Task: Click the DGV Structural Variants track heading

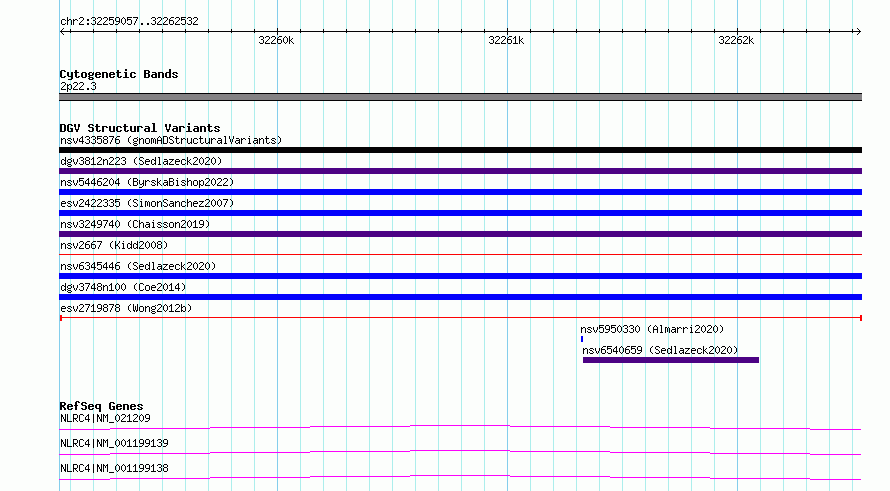Action: (x=140, y=128)
